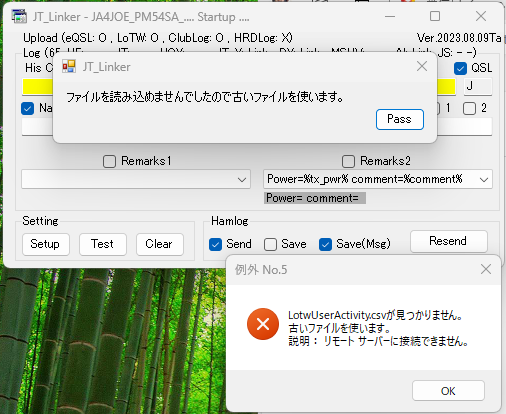Image resolution: width=506 pixels, height=414 pixels.
Task: Click the red error icon in exception dialog
Action: (x=263, y=324)
